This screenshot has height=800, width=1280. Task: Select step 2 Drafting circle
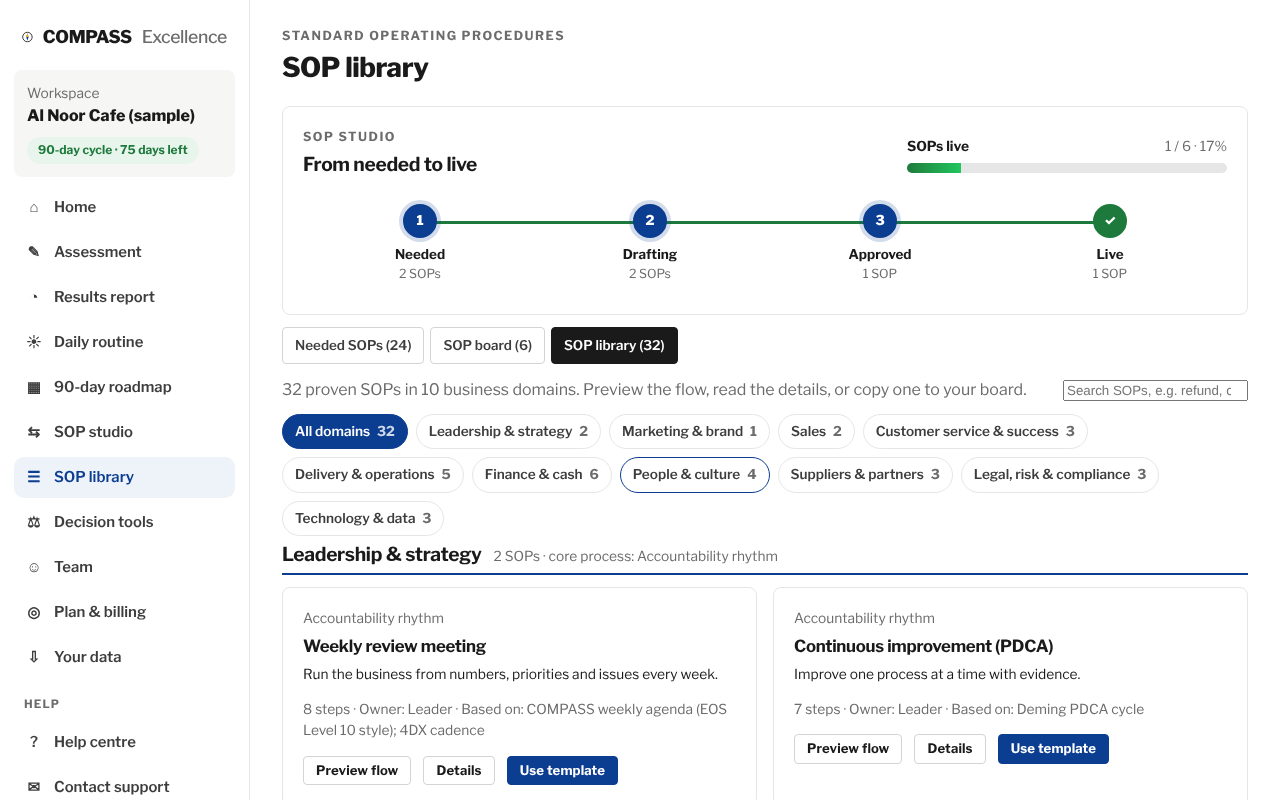coord(650,221)
